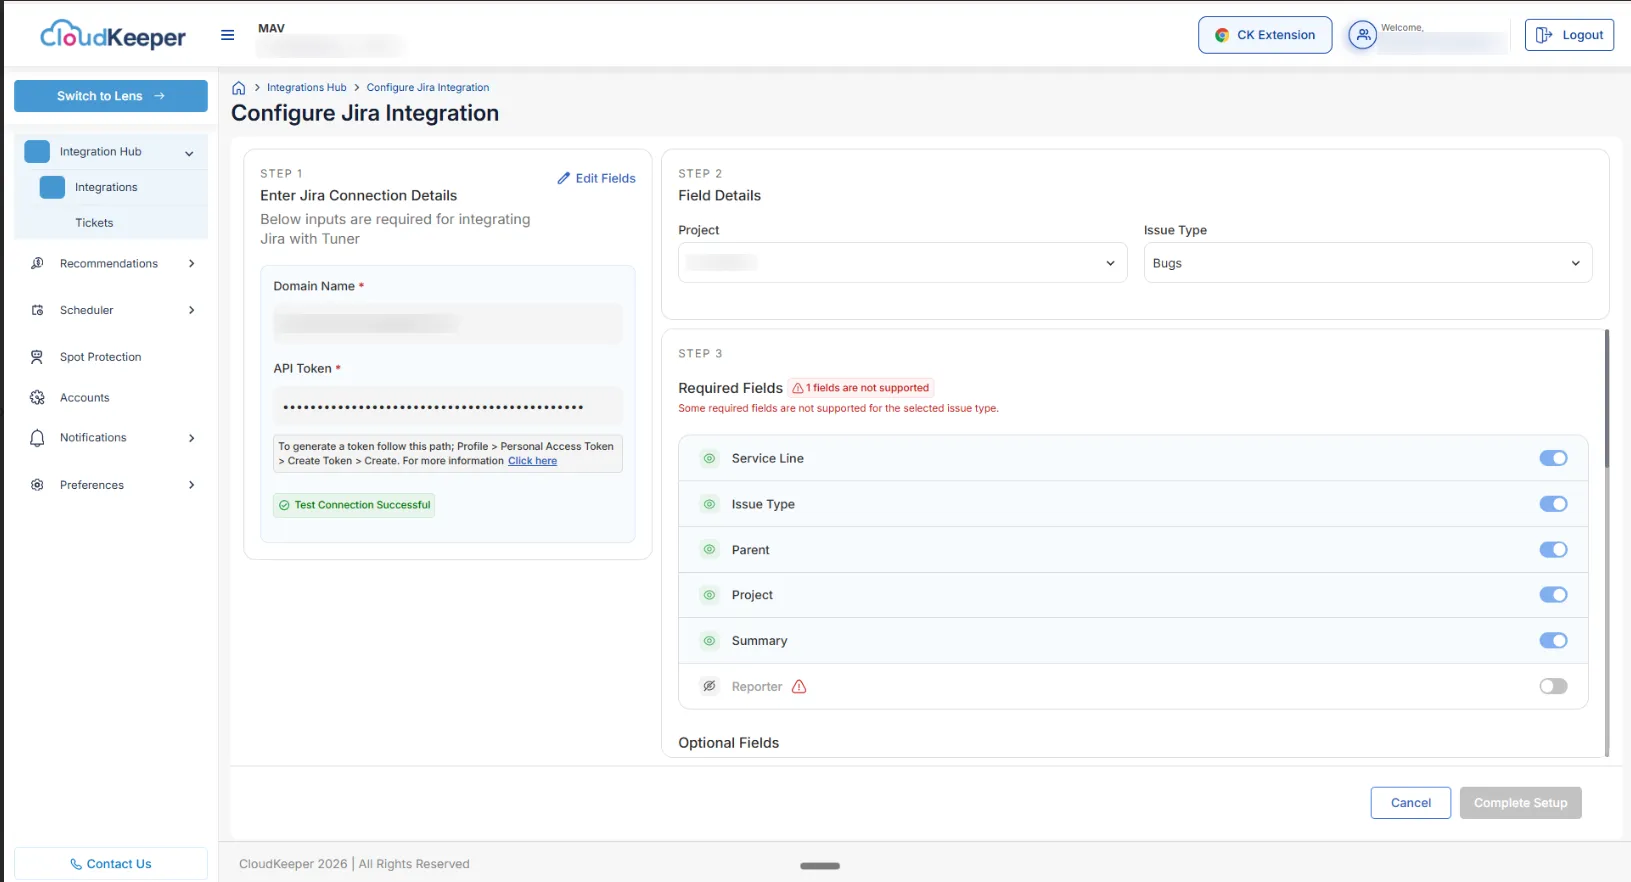Expand the Preferences menu chevron
The height and width of the screenshot is (882, 1631).
click(191, 485)
